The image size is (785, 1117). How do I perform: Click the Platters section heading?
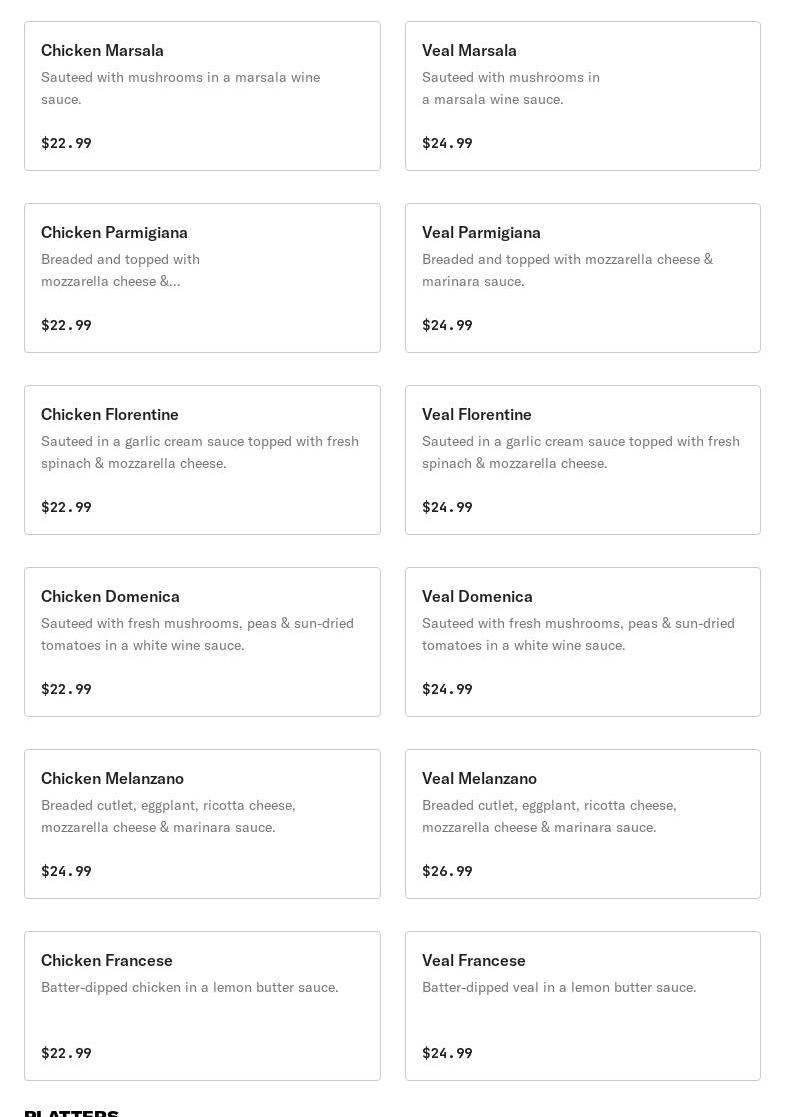[72, 1111]
